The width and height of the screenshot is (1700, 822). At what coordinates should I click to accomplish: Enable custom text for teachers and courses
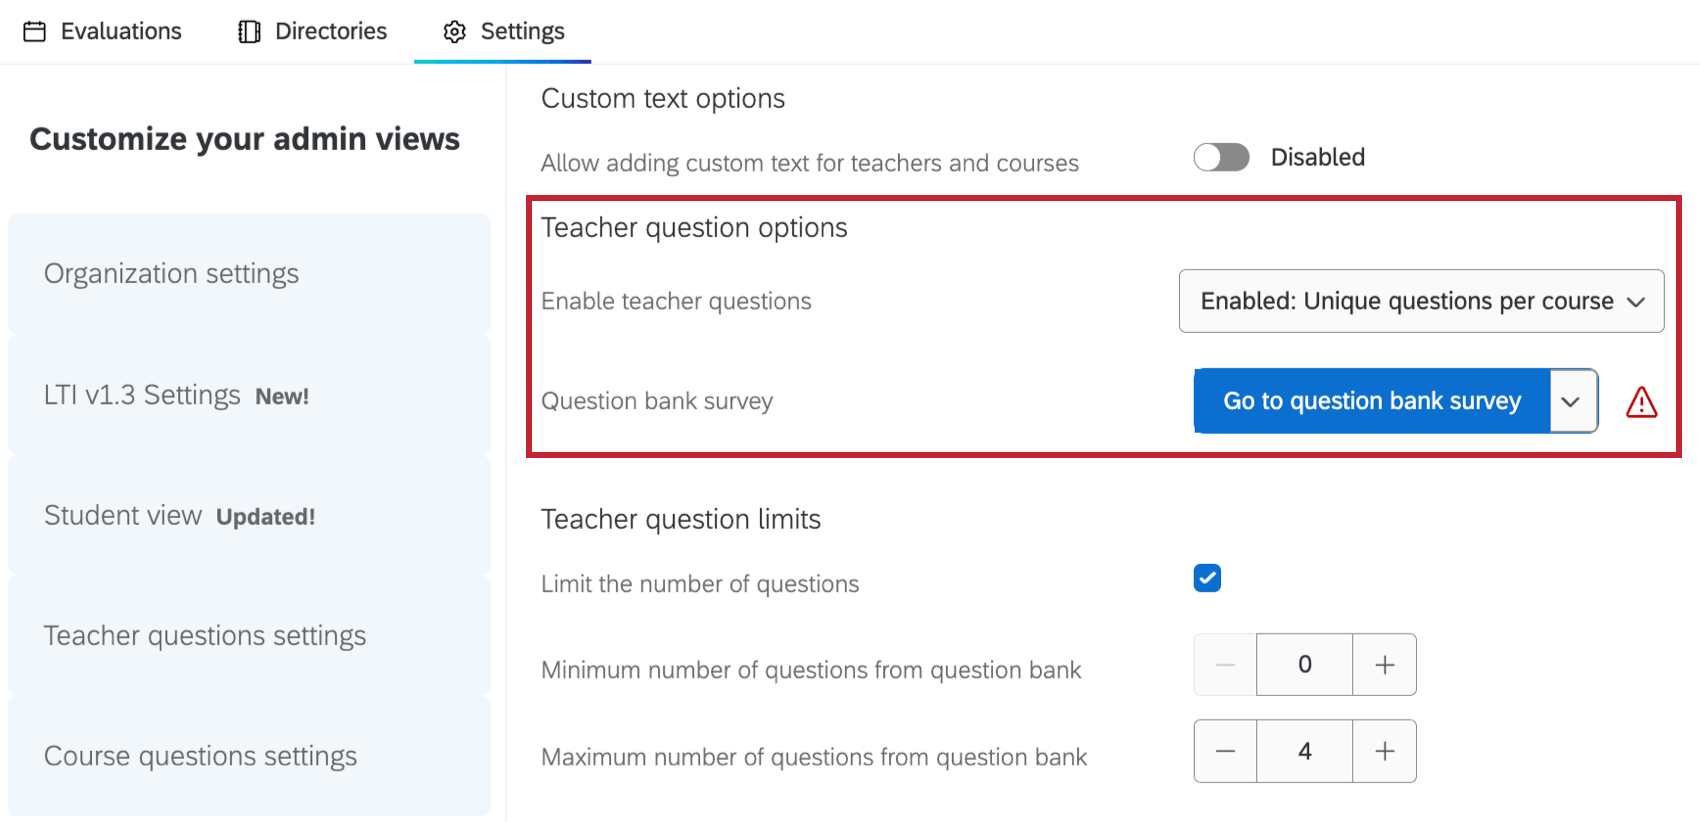(1220, 157)
